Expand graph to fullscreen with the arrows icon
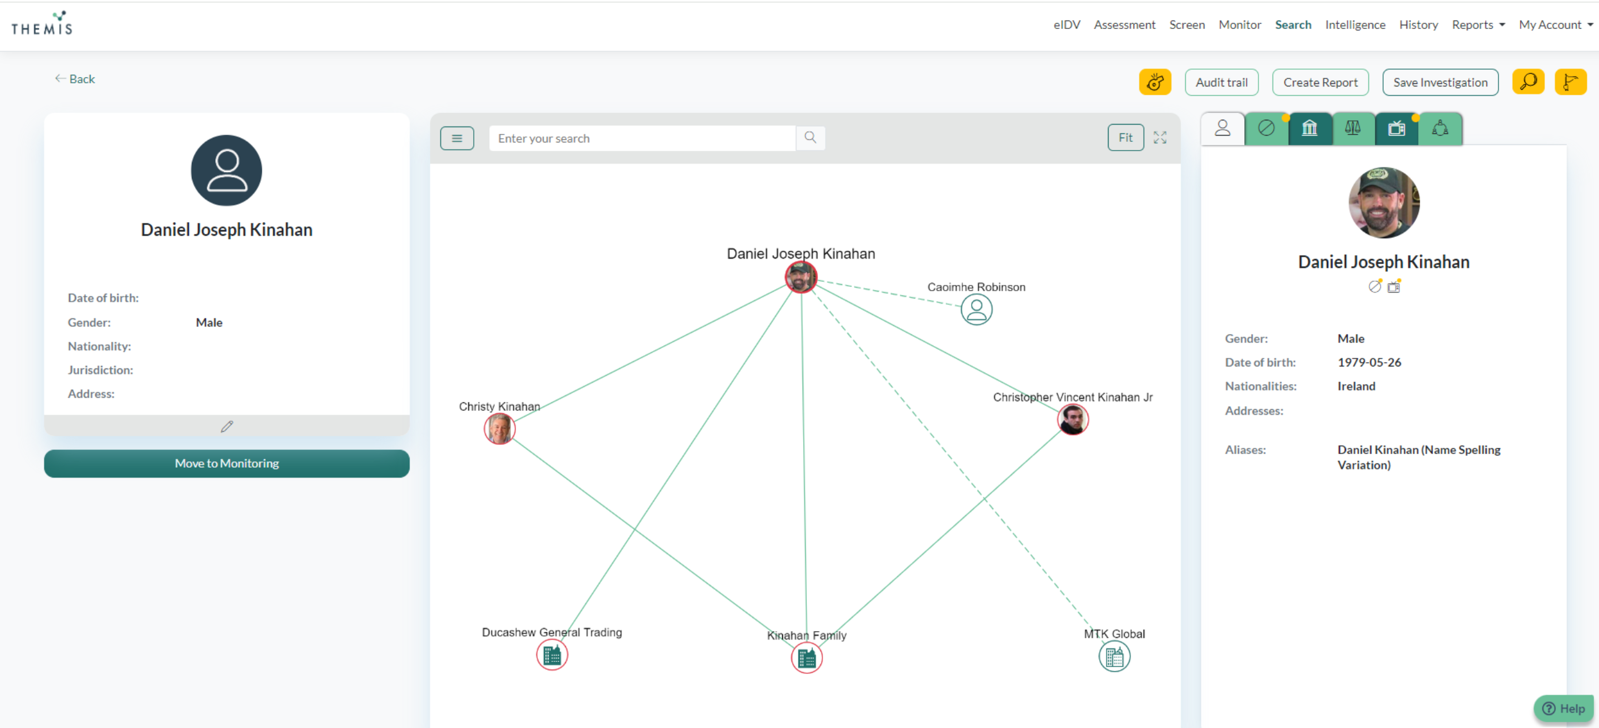 pos(1160,138)
